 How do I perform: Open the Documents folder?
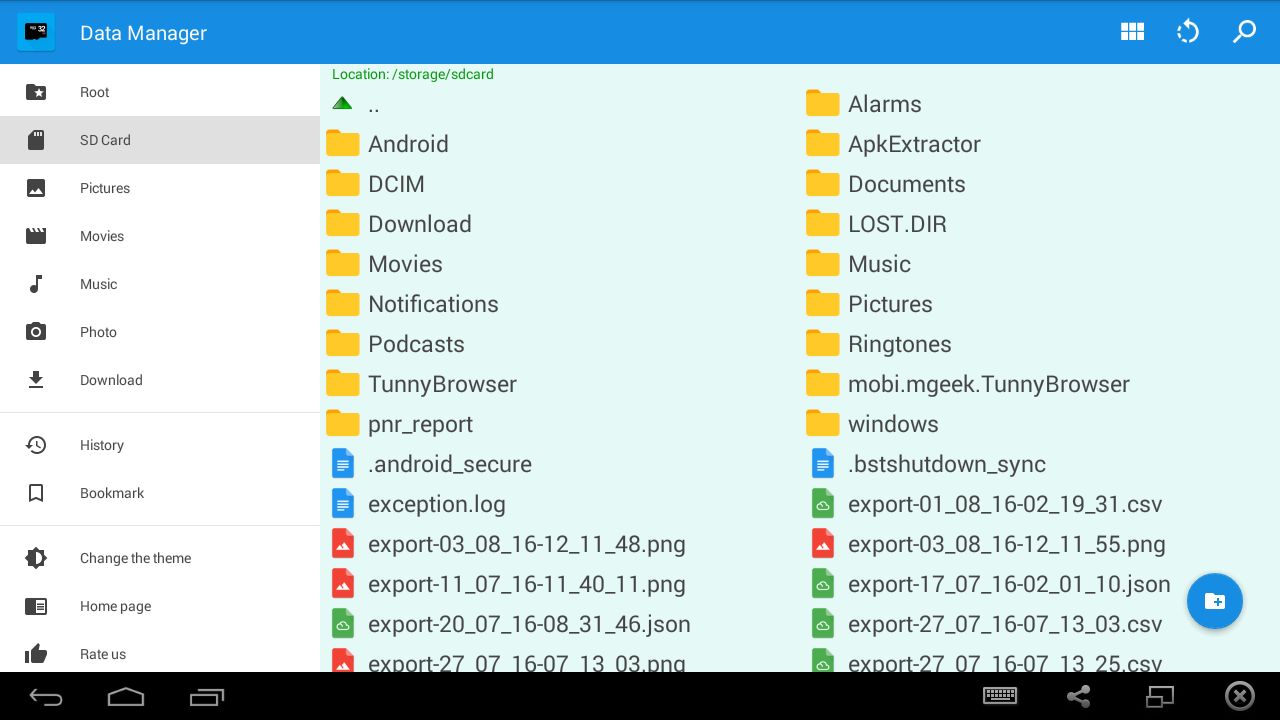click(x=1040, y=184)
